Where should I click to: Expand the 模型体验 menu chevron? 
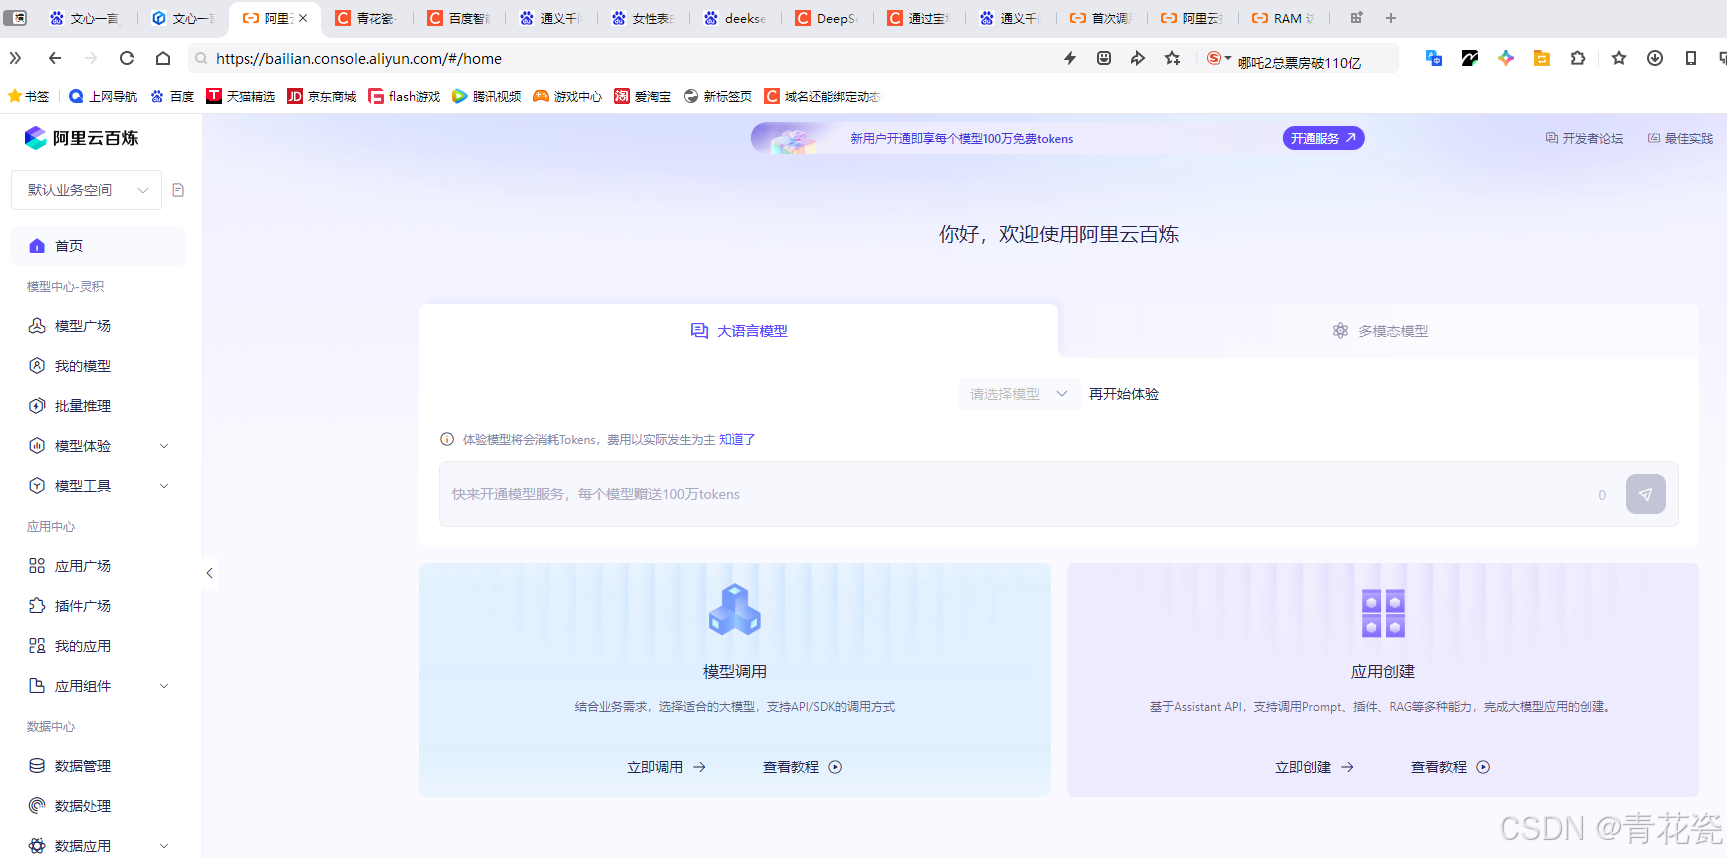pyautogui.click(x=164, y=446)
